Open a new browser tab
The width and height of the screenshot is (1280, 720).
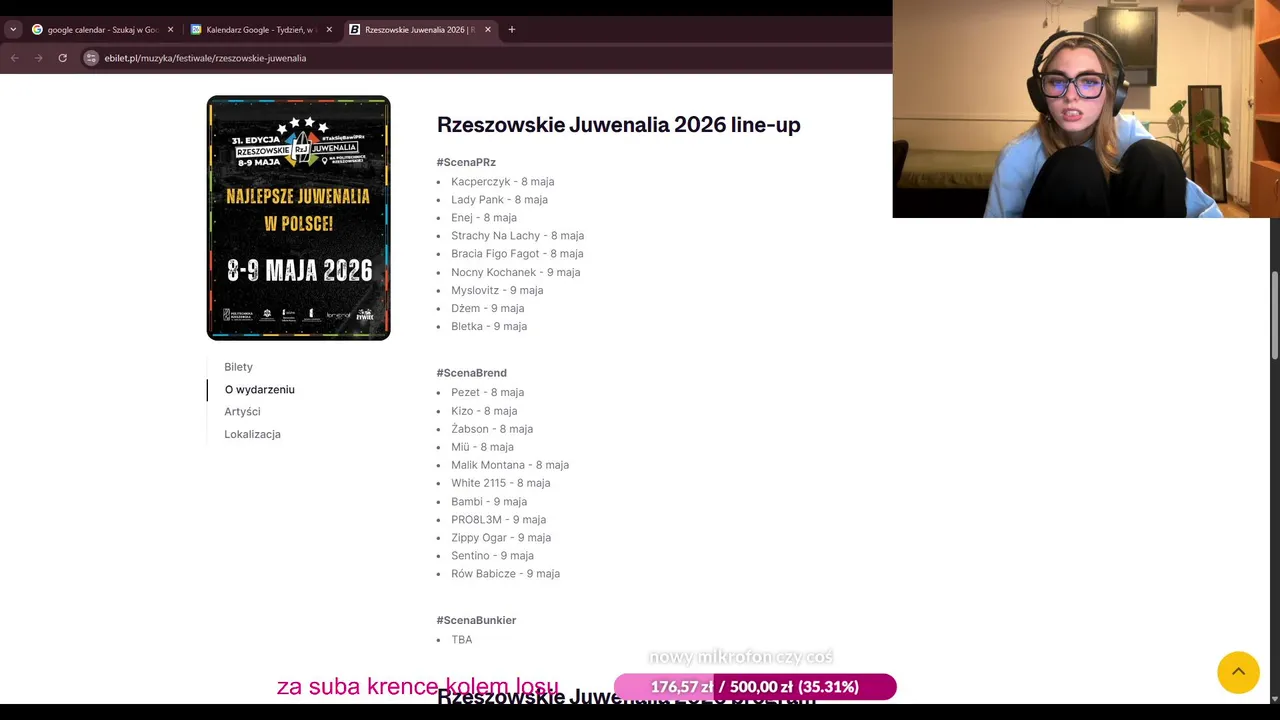click(512, 30)
